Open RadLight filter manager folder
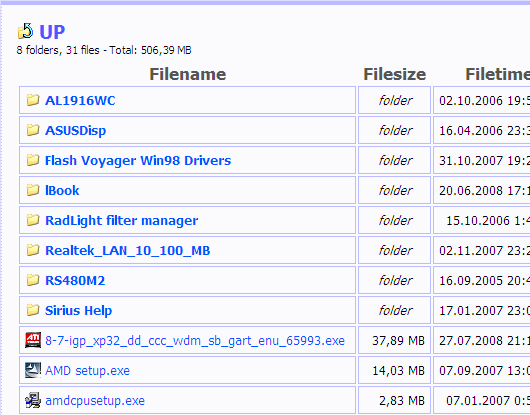Screen dimensions: 530x415 pos(122,220)
